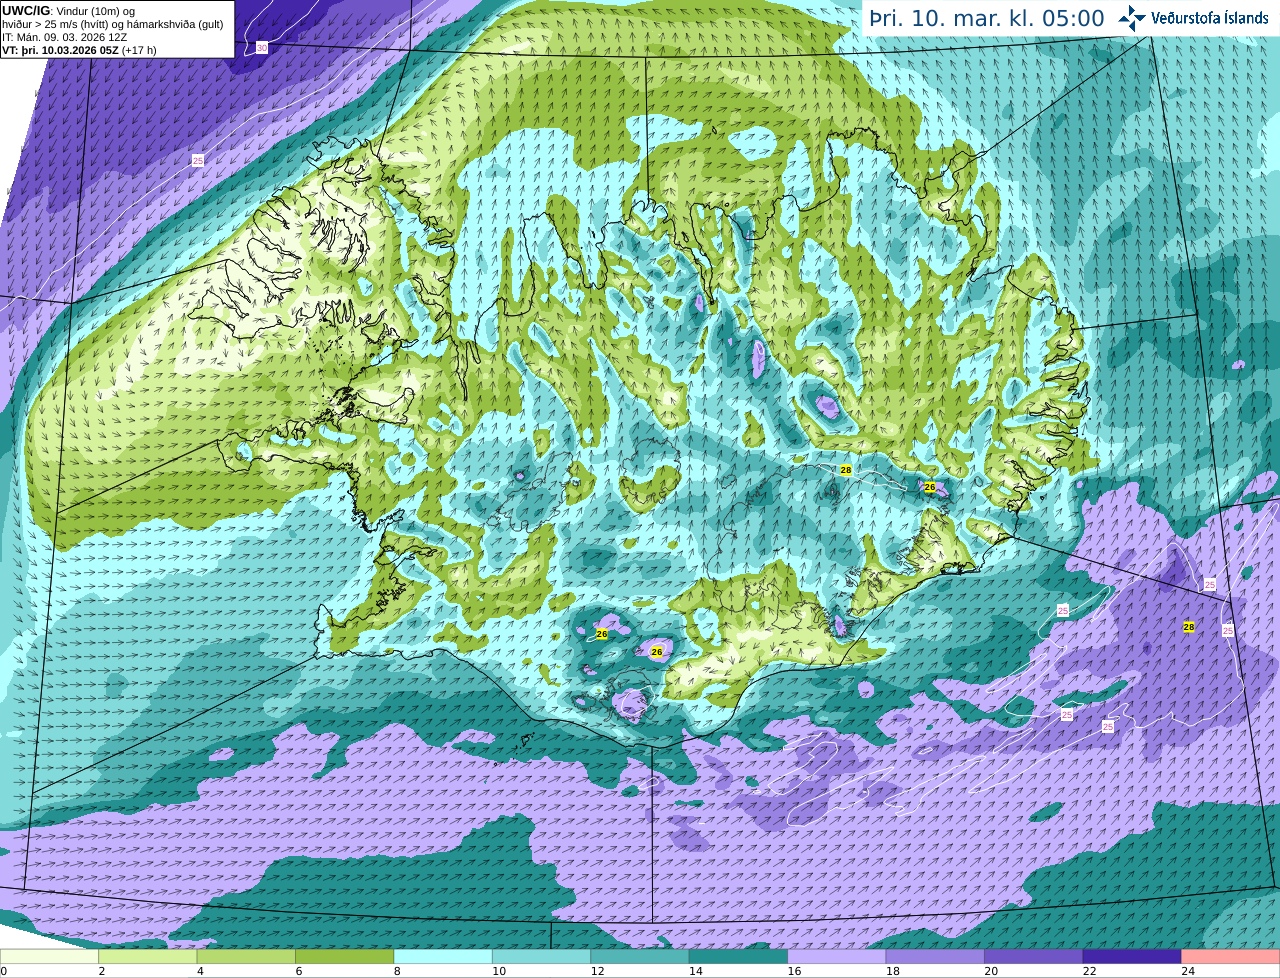Pick the 22–24 m/s dark indigo legend swatch
The height and width of the screenshot is (978, 1280).
tap(1132, 956)
